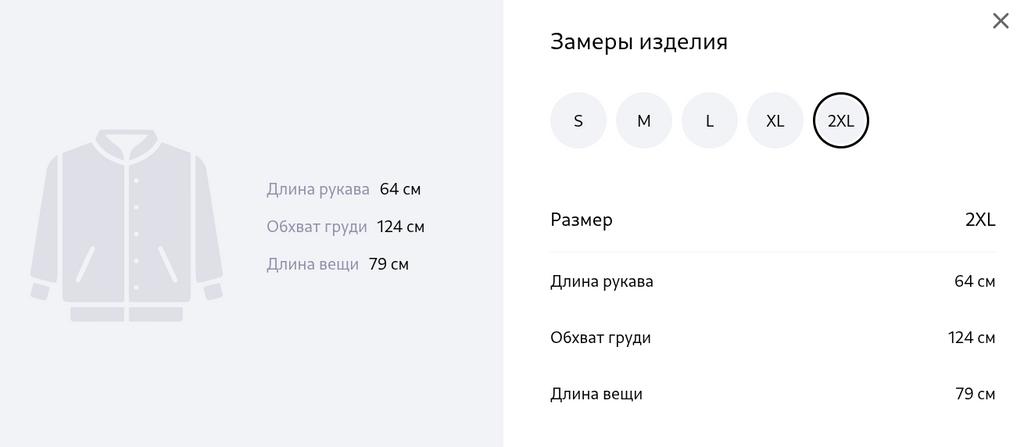The height and width of the screenshot is (447, 1024).
Task: Click the 'Замеры изделия' heading
Action: (x=639, y=42)
